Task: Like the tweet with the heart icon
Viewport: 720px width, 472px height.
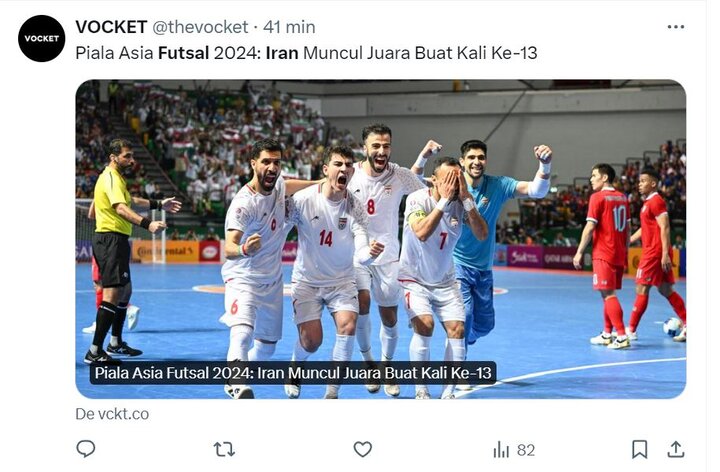Action: point(362,449)
